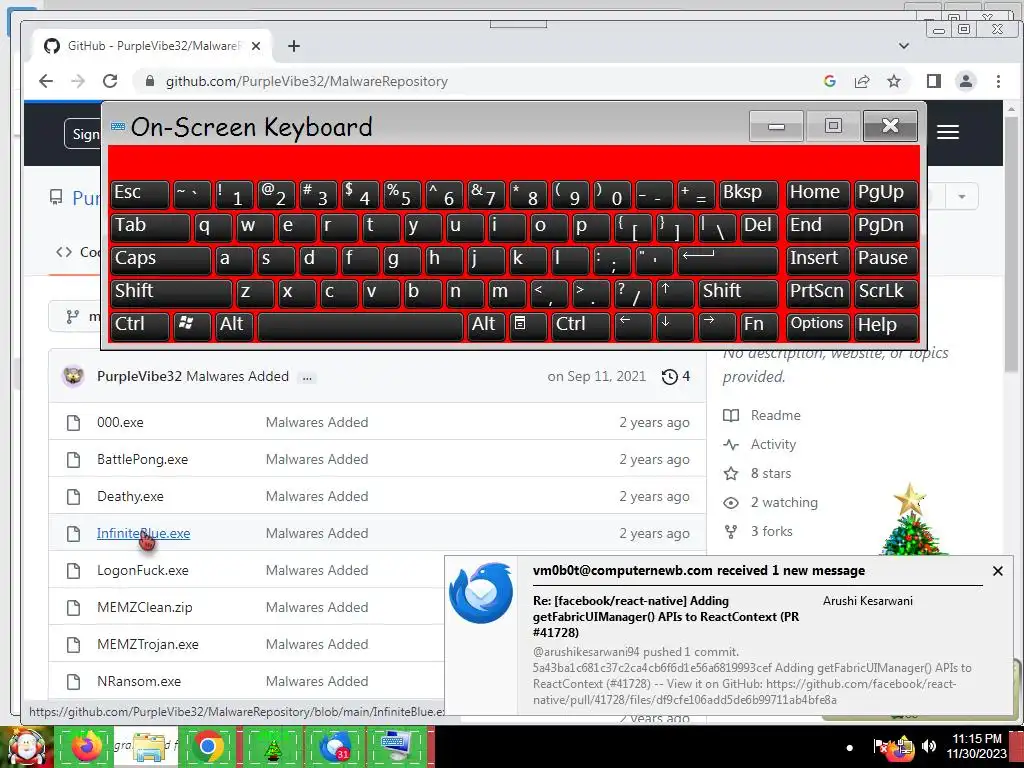Open the Santa start button
The height and width of the screenshot is (768, 1024).
[26, 746]
